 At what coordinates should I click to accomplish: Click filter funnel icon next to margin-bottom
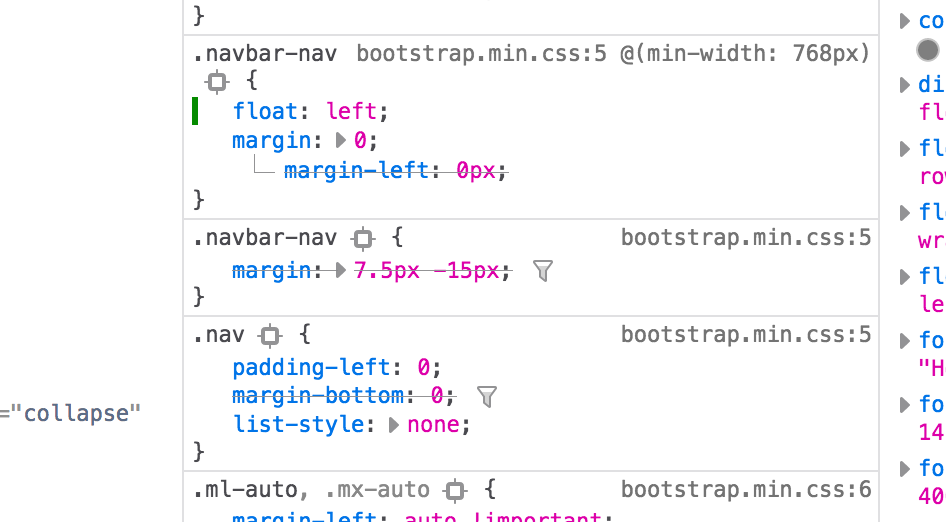487,397
